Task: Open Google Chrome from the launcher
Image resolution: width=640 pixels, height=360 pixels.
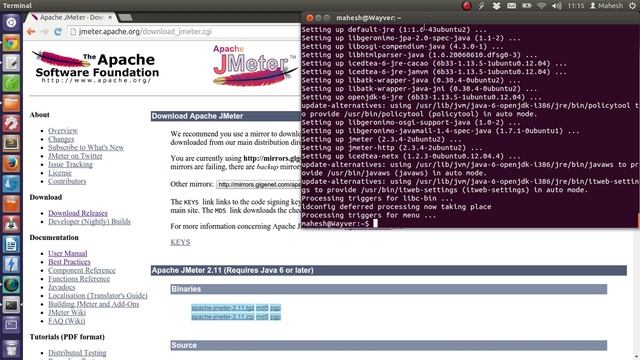Action: [11, 42]
